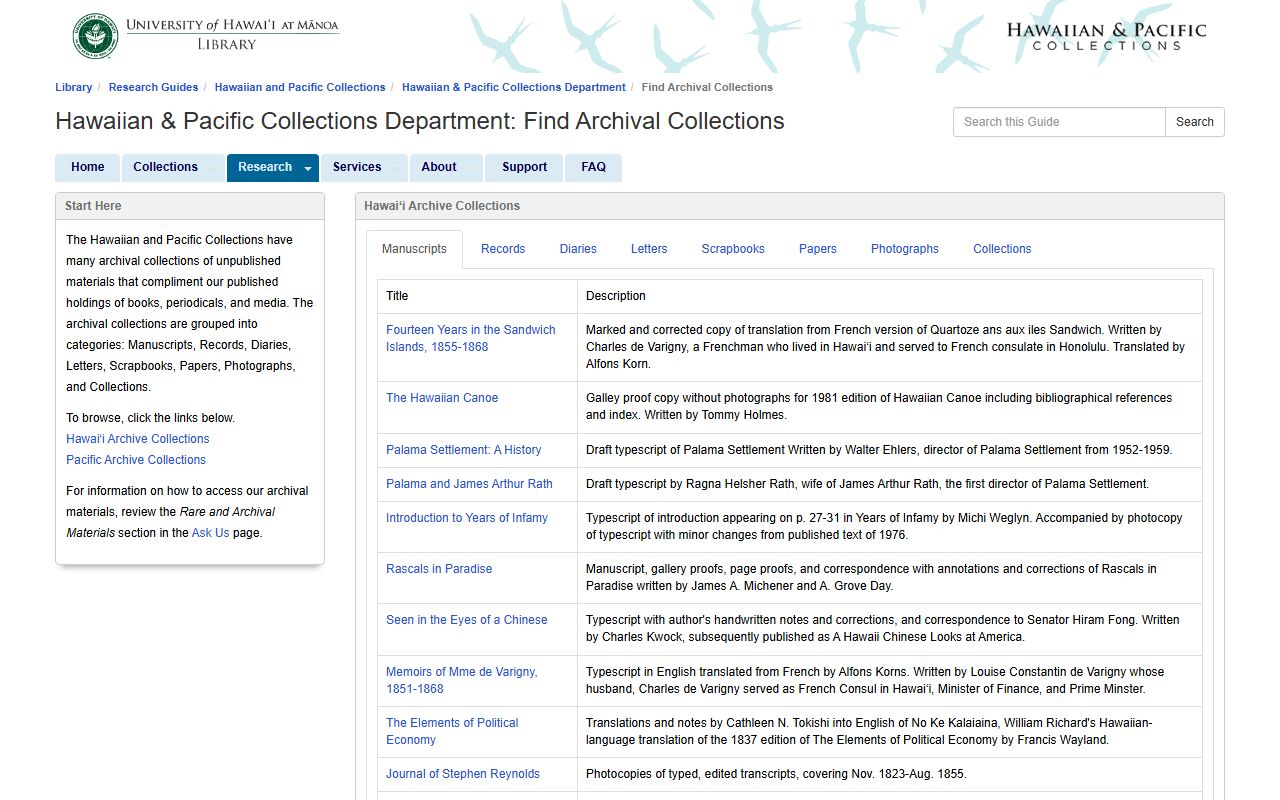Click the University of Hawaii Library logo
1280x800 pixels.
(x=205, y=36)
